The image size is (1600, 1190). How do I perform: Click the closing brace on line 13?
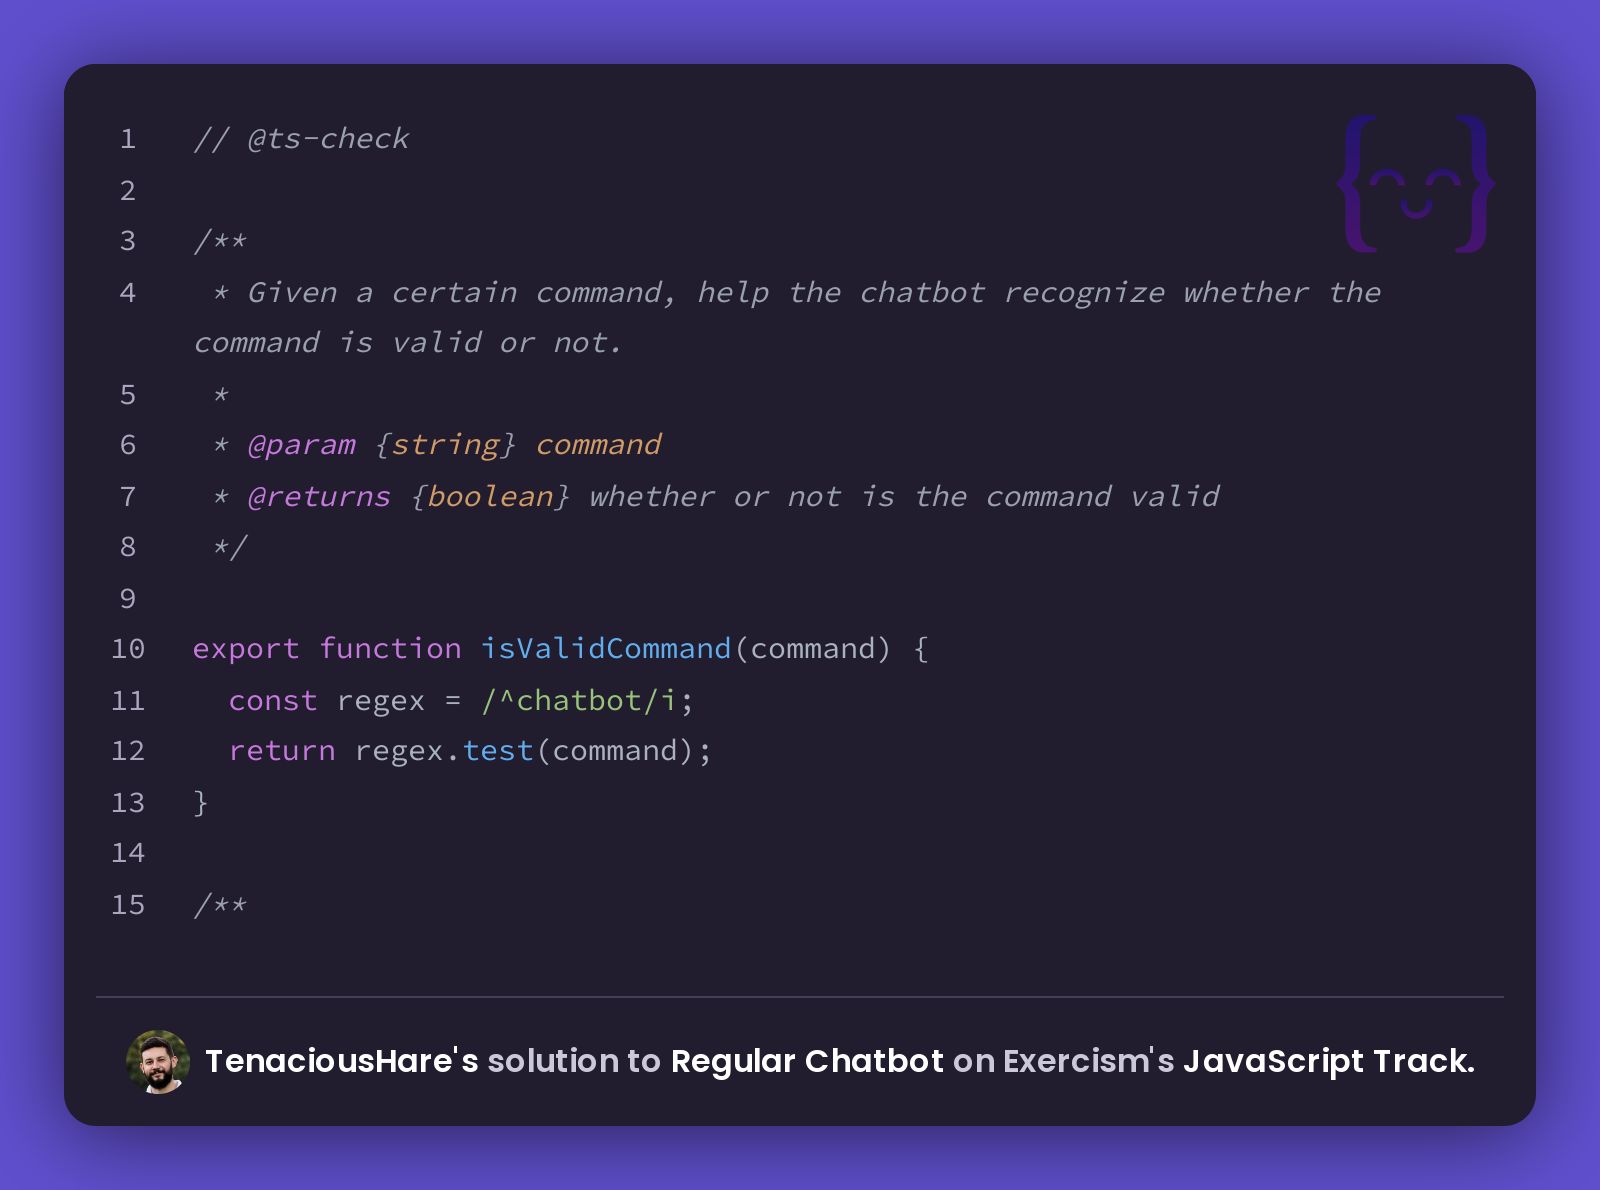200,803
